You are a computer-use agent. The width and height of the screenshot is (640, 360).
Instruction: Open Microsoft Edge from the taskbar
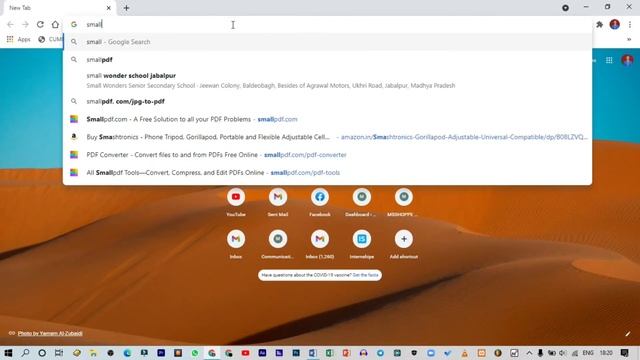coord(127,353)
